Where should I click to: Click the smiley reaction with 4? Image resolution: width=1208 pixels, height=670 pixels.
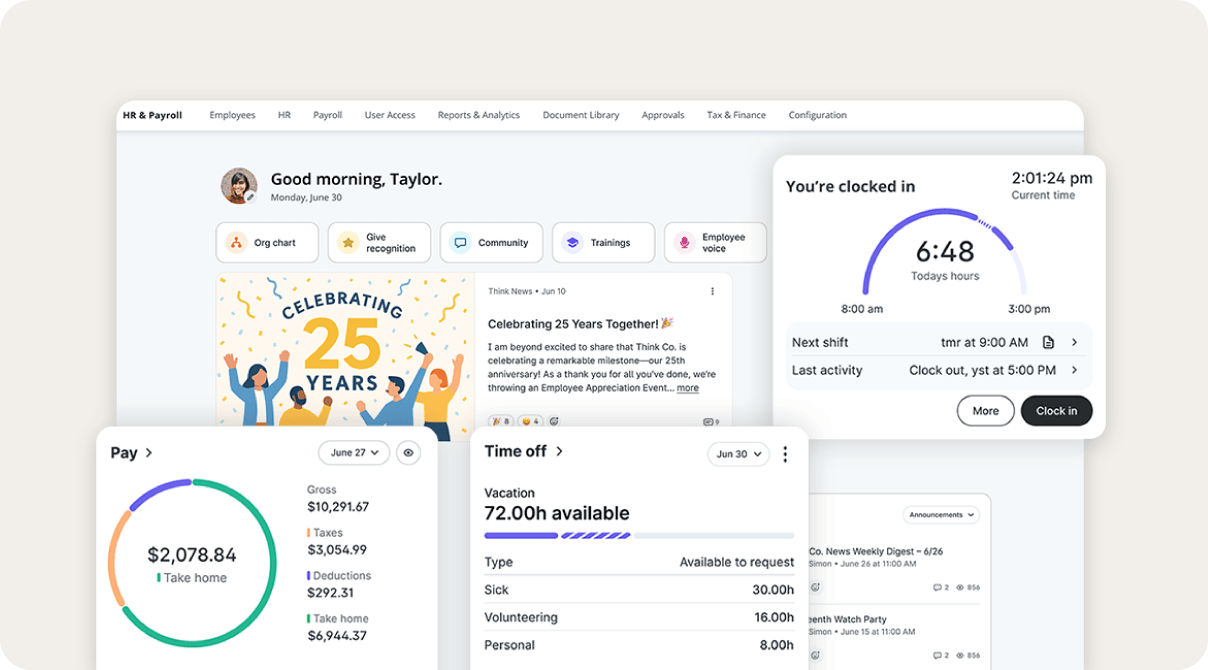530,421
